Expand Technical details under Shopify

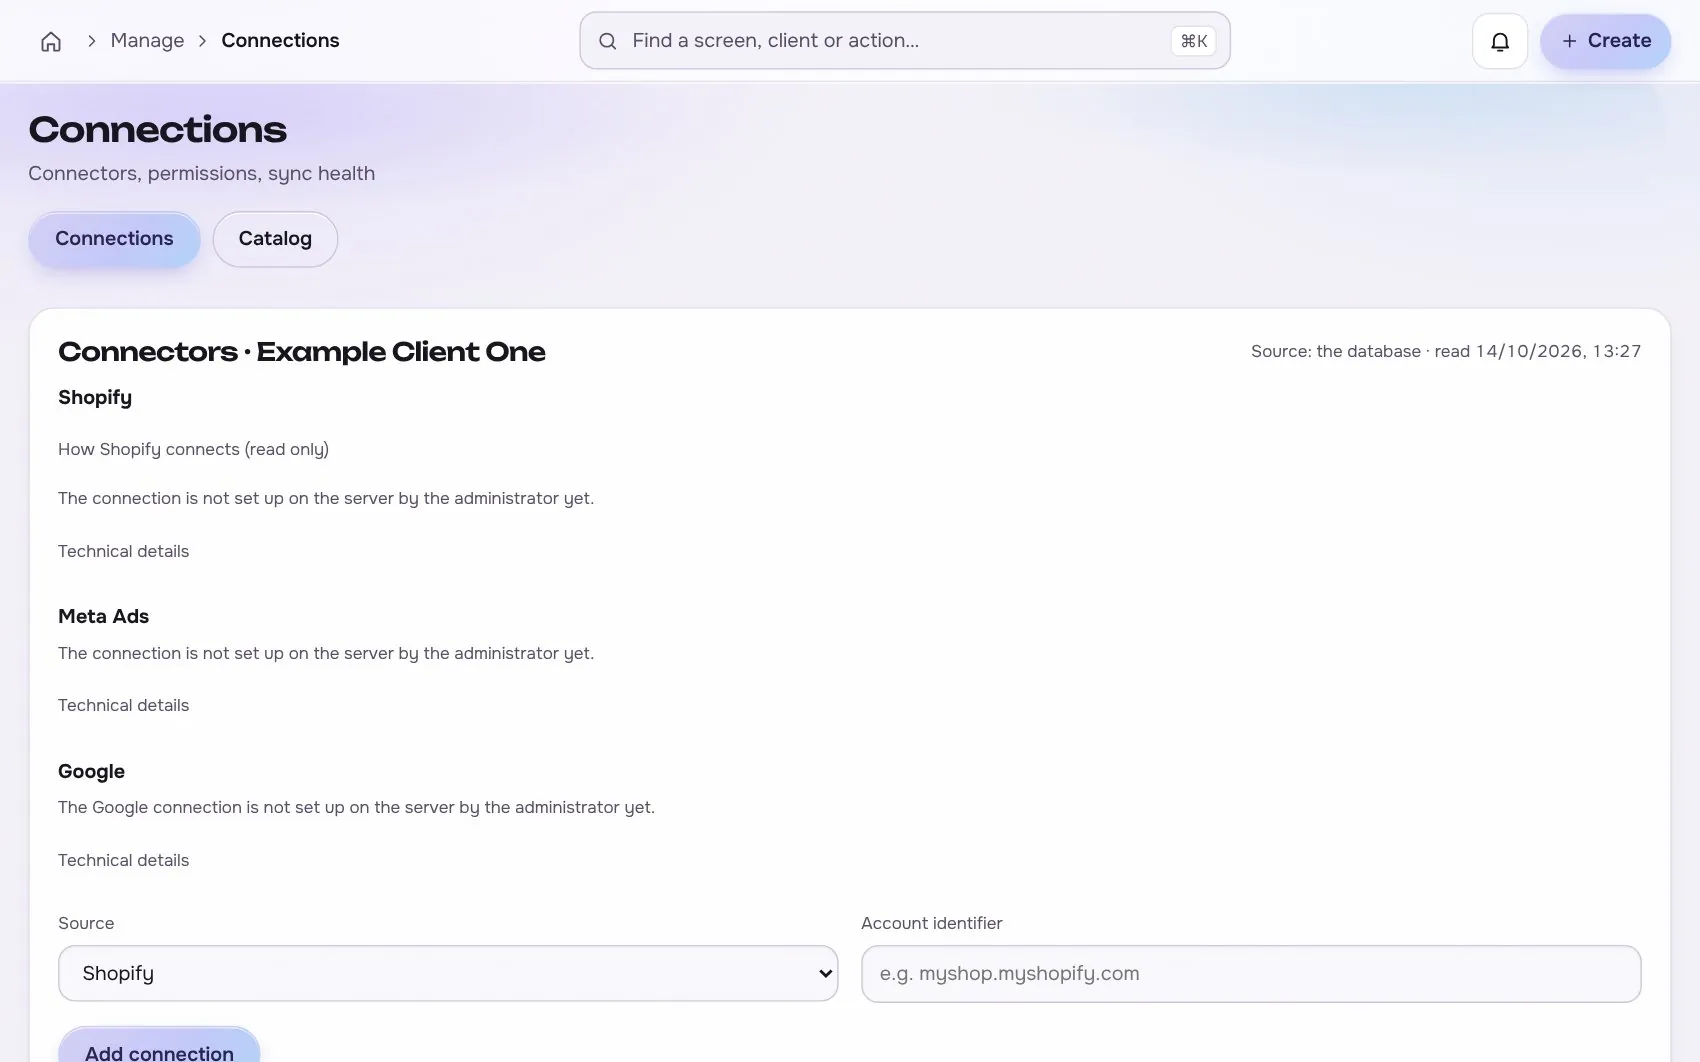pos(124,551)
